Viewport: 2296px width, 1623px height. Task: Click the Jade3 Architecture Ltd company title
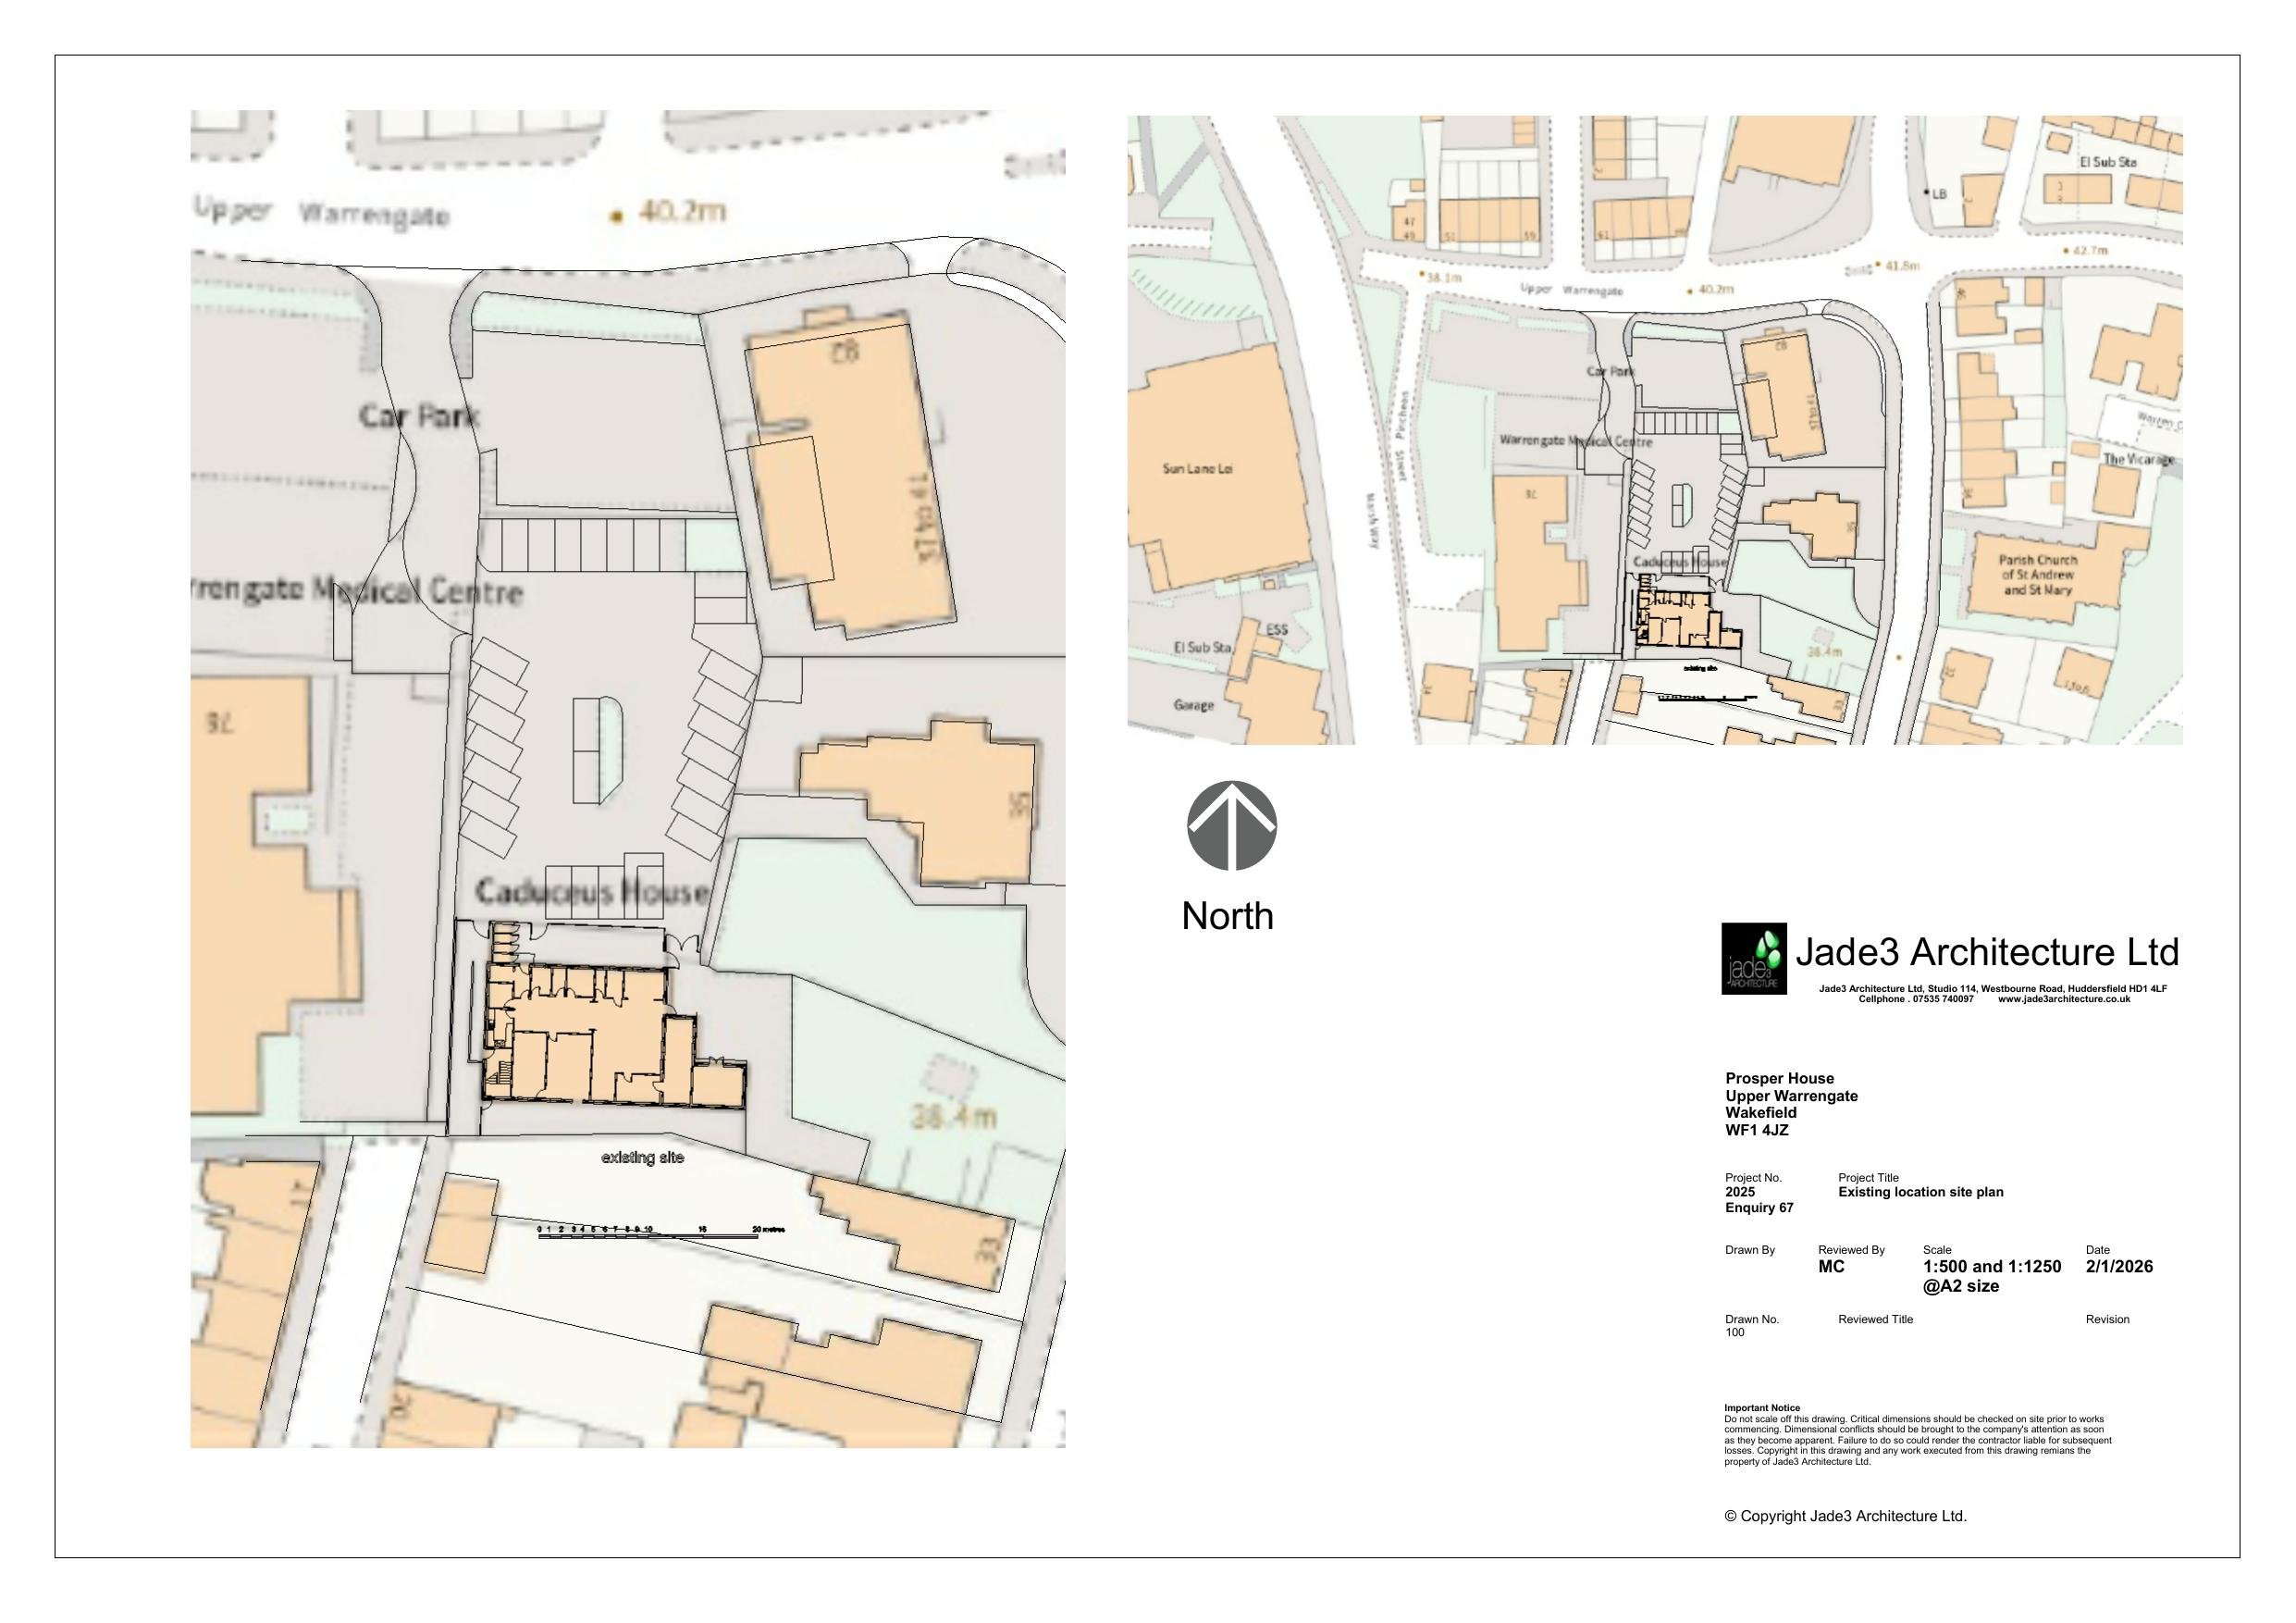click(x=1987, y=952)
